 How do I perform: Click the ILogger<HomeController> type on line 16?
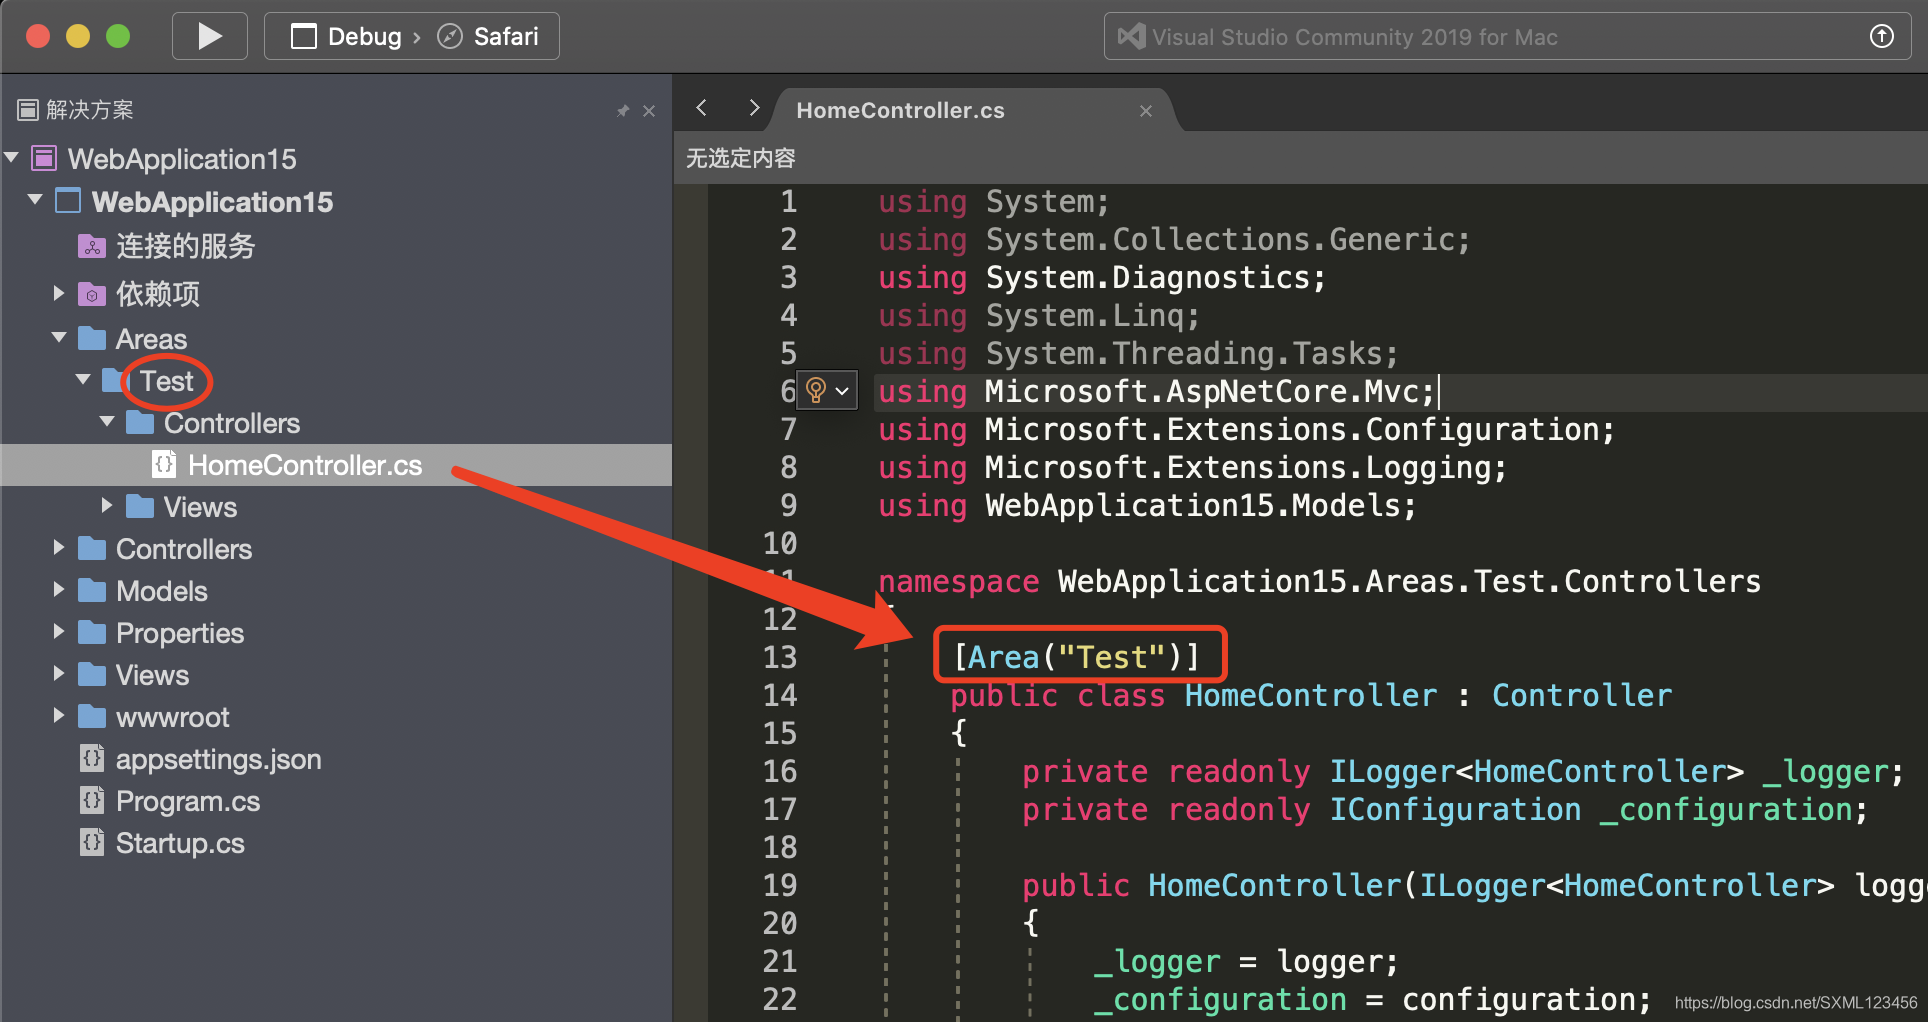coord(1536,771)
